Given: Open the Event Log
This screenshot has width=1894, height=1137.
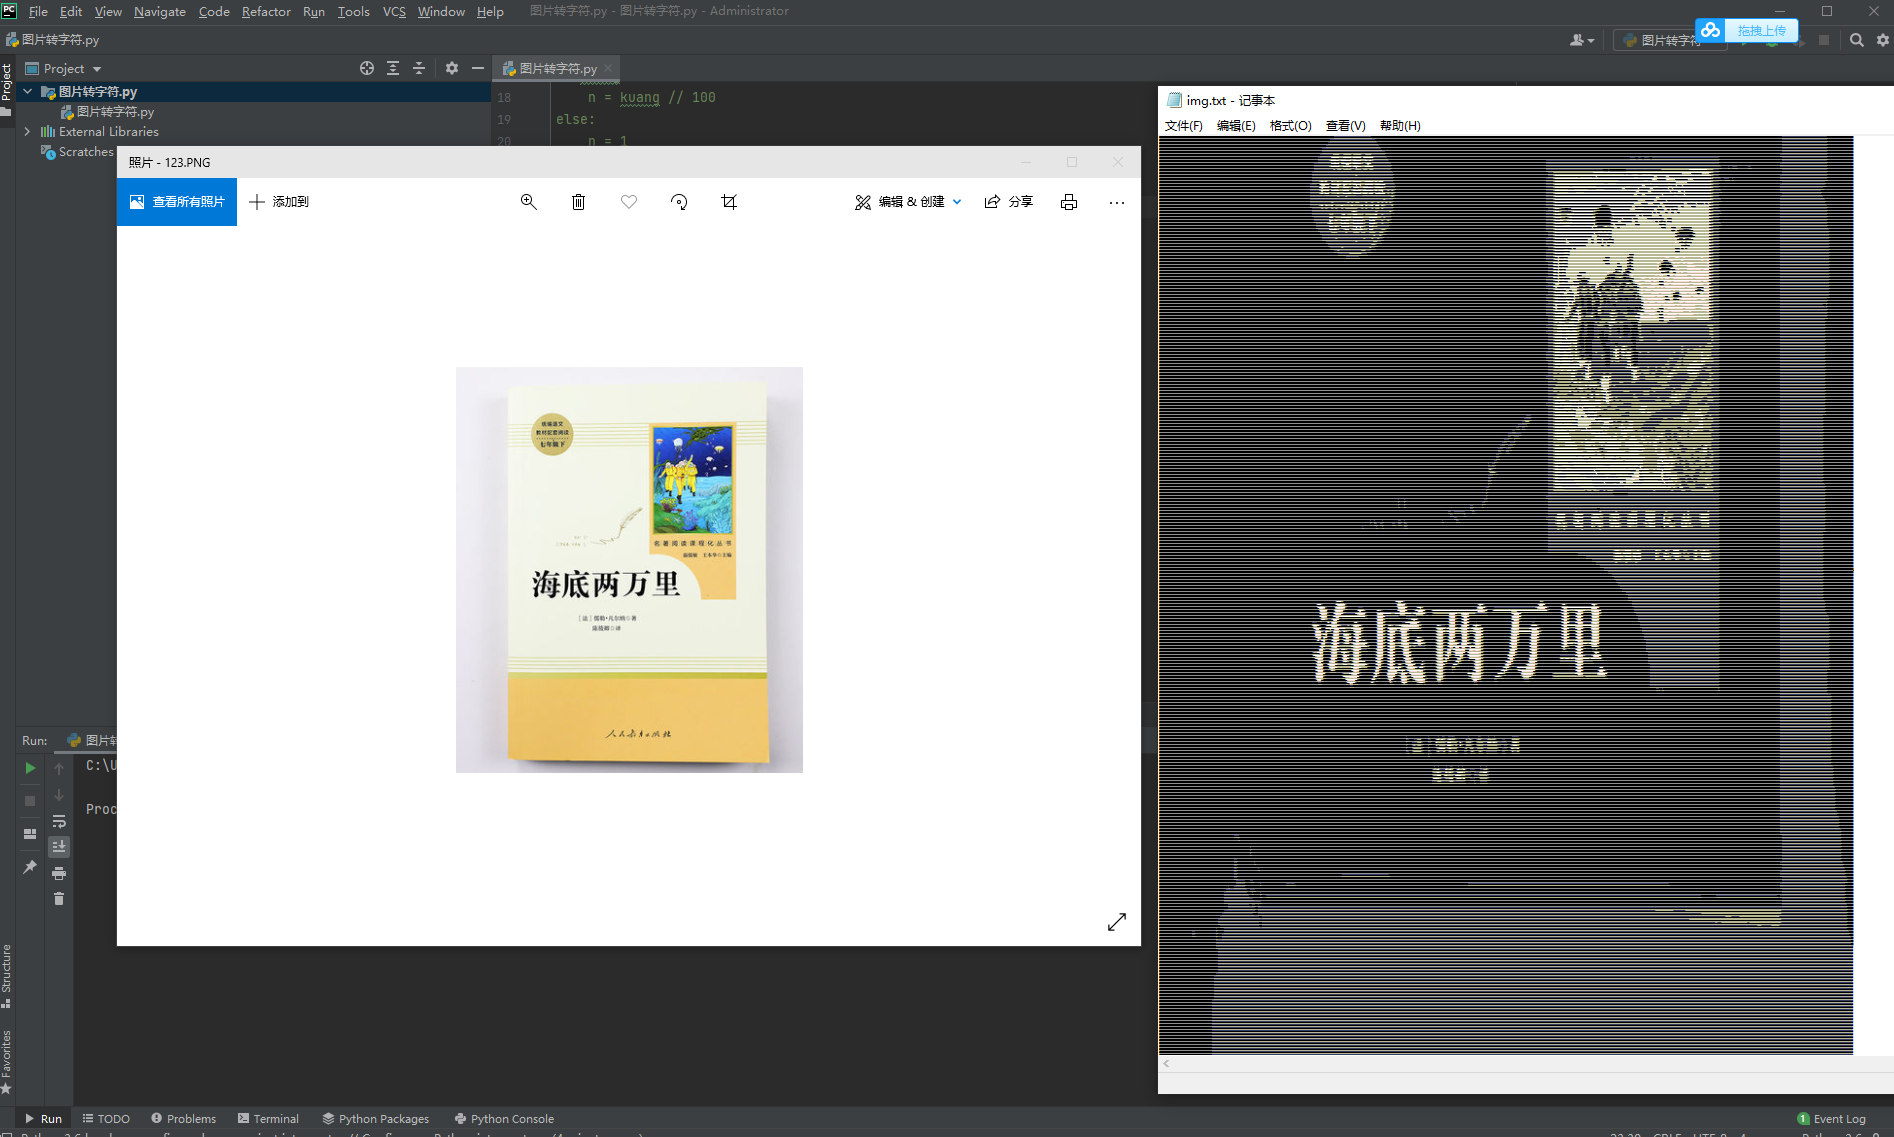Looking at the screenshot, I should pyautogui.click(x=1831, y=1118).
